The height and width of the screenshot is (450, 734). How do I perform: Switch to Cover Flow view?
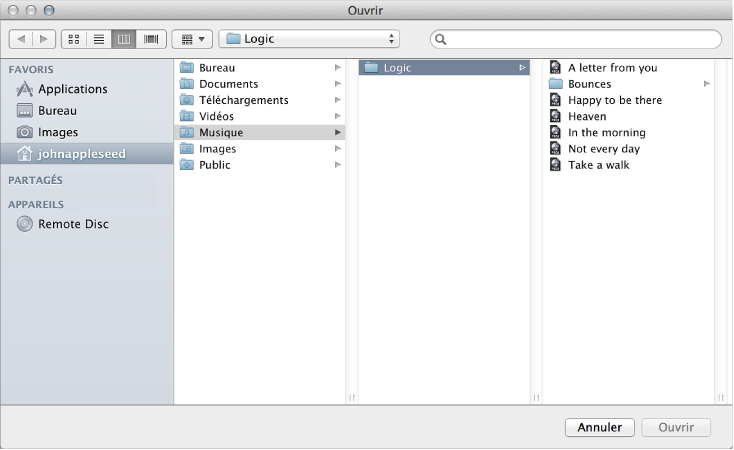click(x=151, y=39)
